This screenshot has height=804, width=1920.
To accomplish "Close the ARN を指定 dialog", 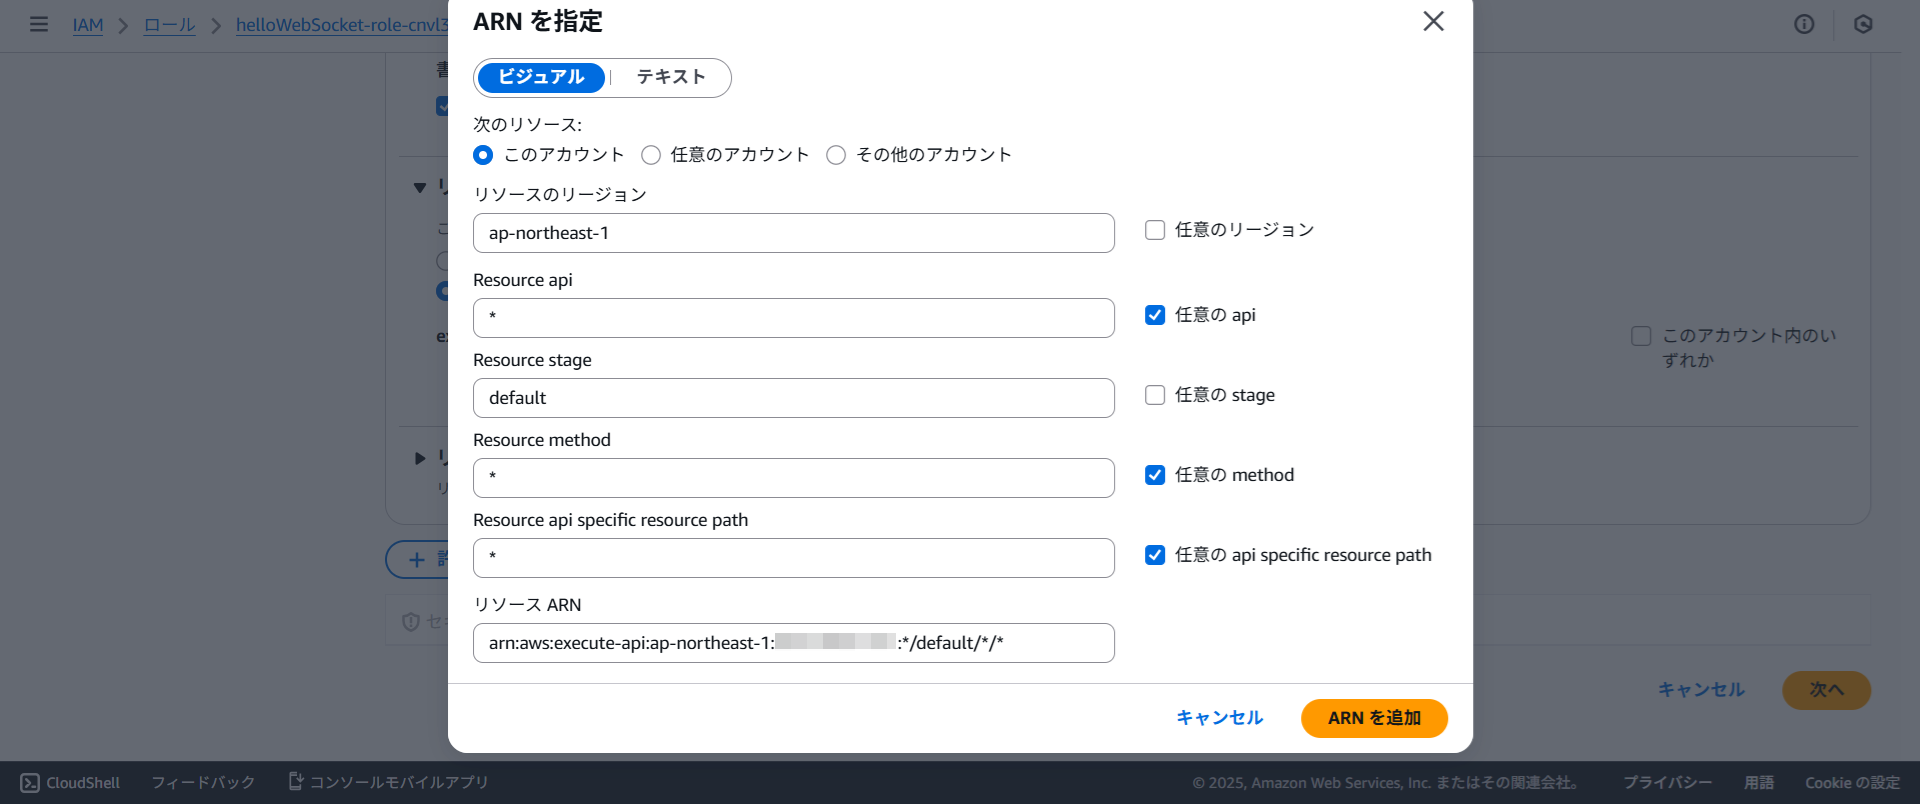I will point(1433,21).
